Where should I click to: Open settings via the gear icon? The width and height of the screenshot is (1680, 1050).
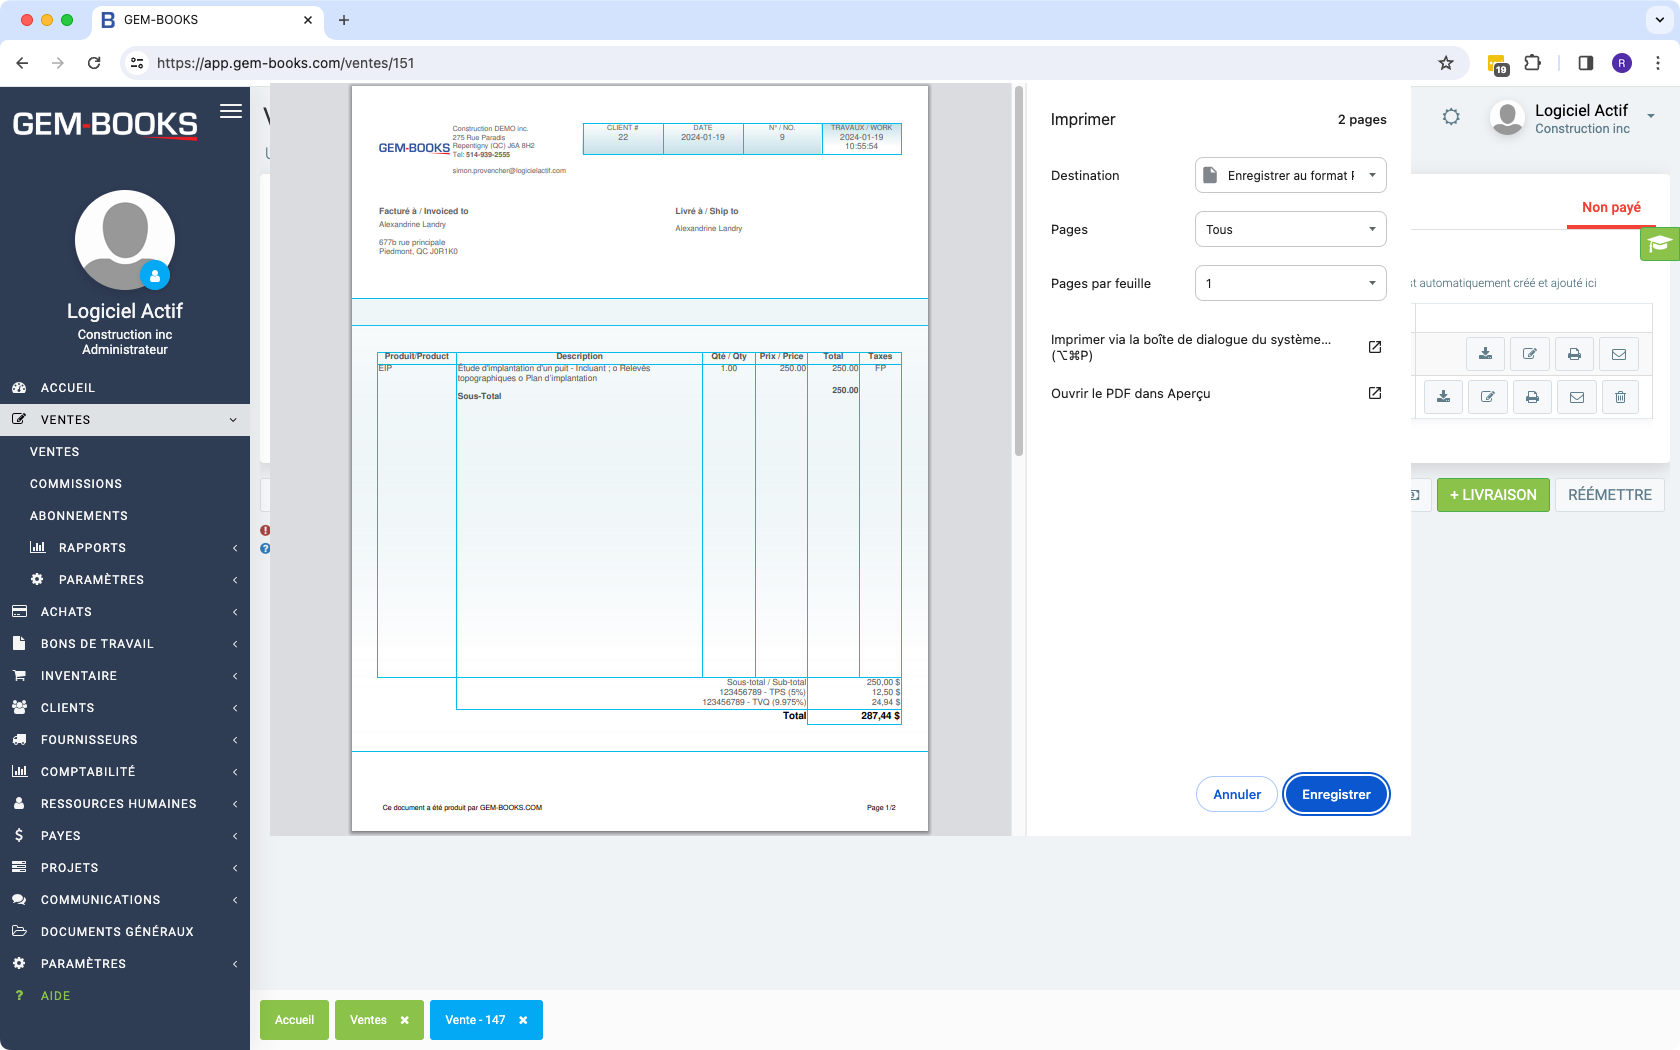(x=1452, y=117)
